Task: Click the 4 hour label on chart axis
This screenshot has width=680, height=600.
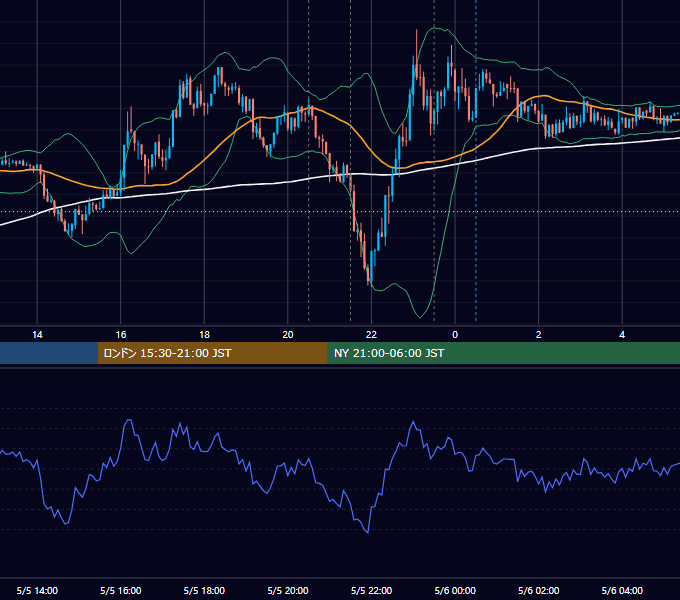Action: (622, 335)
